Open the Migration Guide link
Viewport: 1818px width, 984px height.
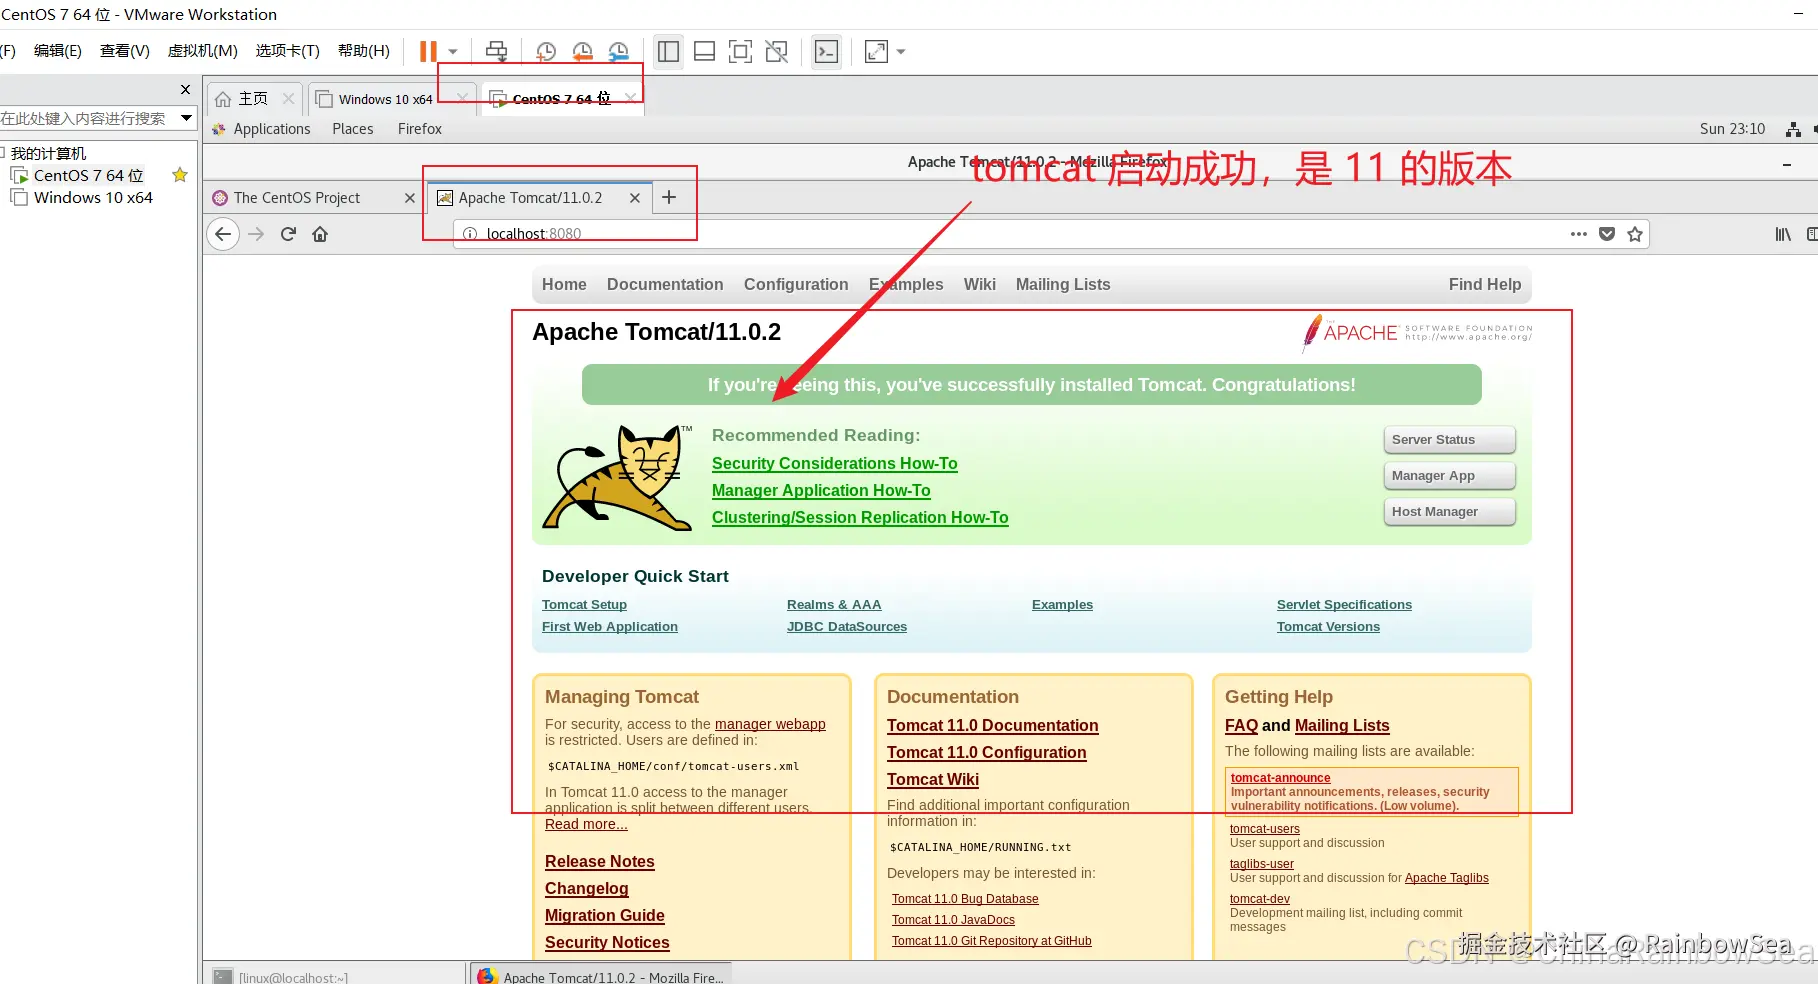coord(605,915)
